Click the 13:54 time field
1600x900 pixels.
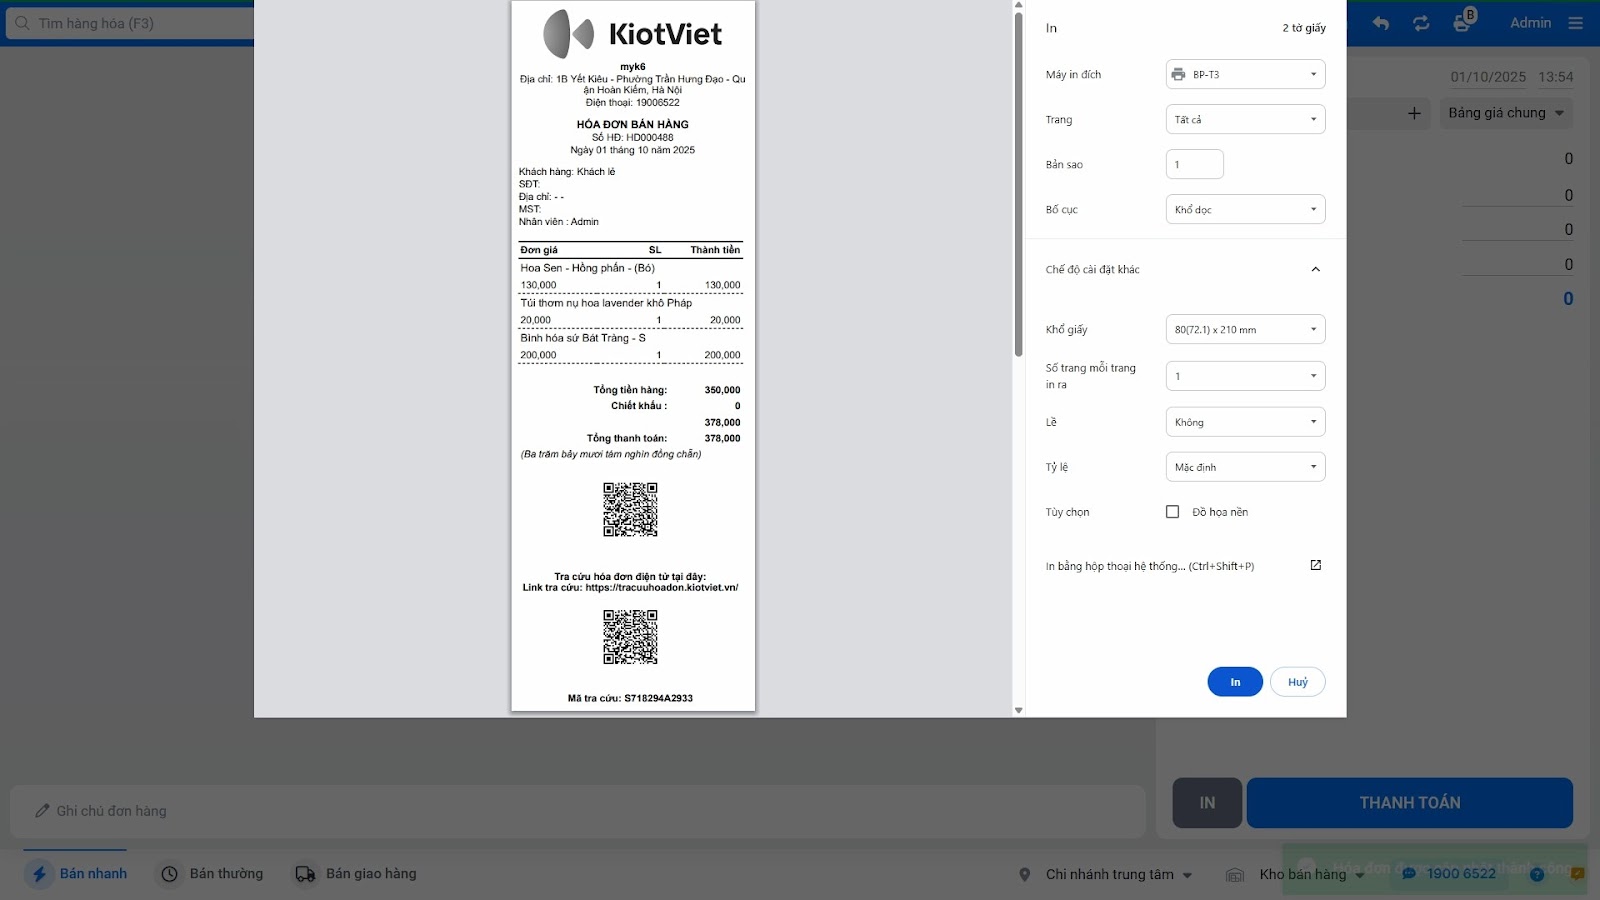click(x=1556, y=77)
